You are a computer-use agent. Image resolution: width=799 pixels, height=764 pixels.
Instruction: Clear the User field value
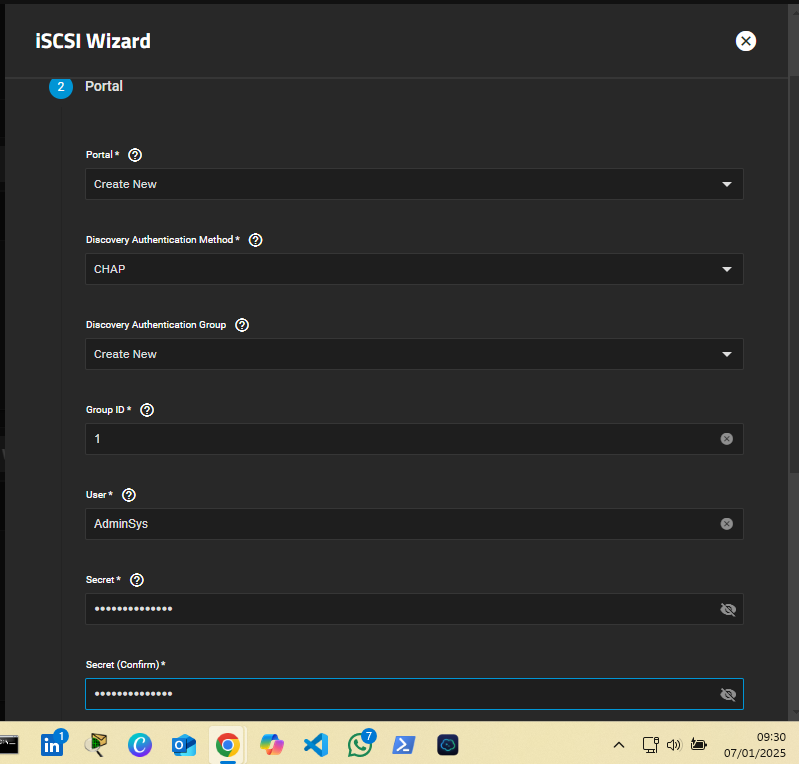(x=727, y=524)
